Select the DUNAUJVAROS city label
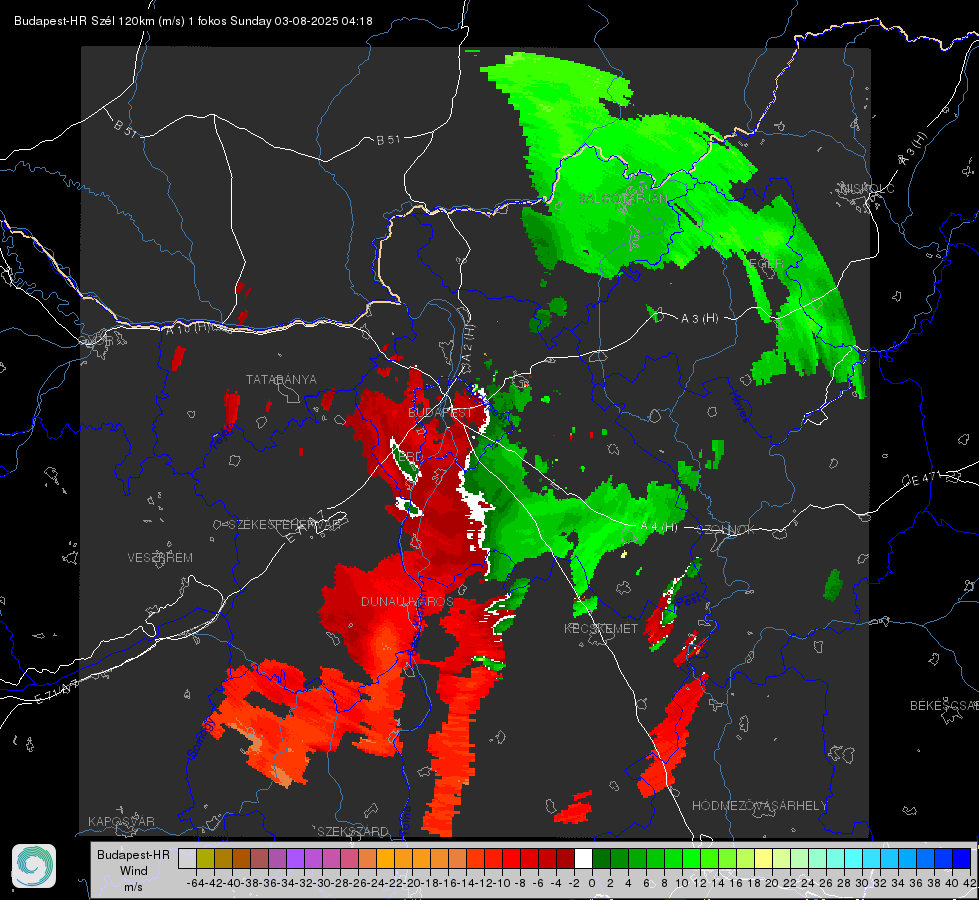 [407, 601]
